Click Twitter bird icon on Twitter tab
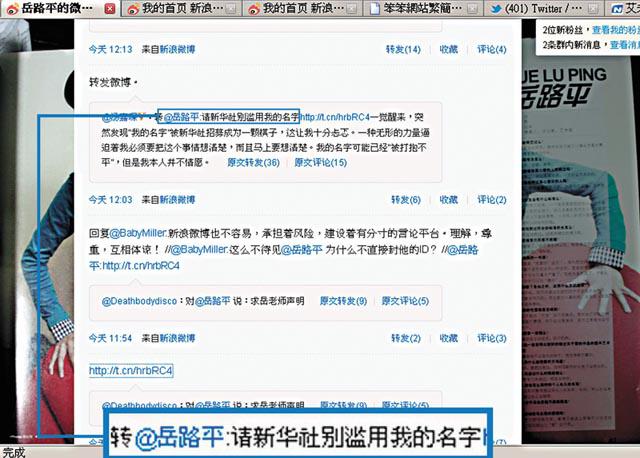 tap(496, 9)
